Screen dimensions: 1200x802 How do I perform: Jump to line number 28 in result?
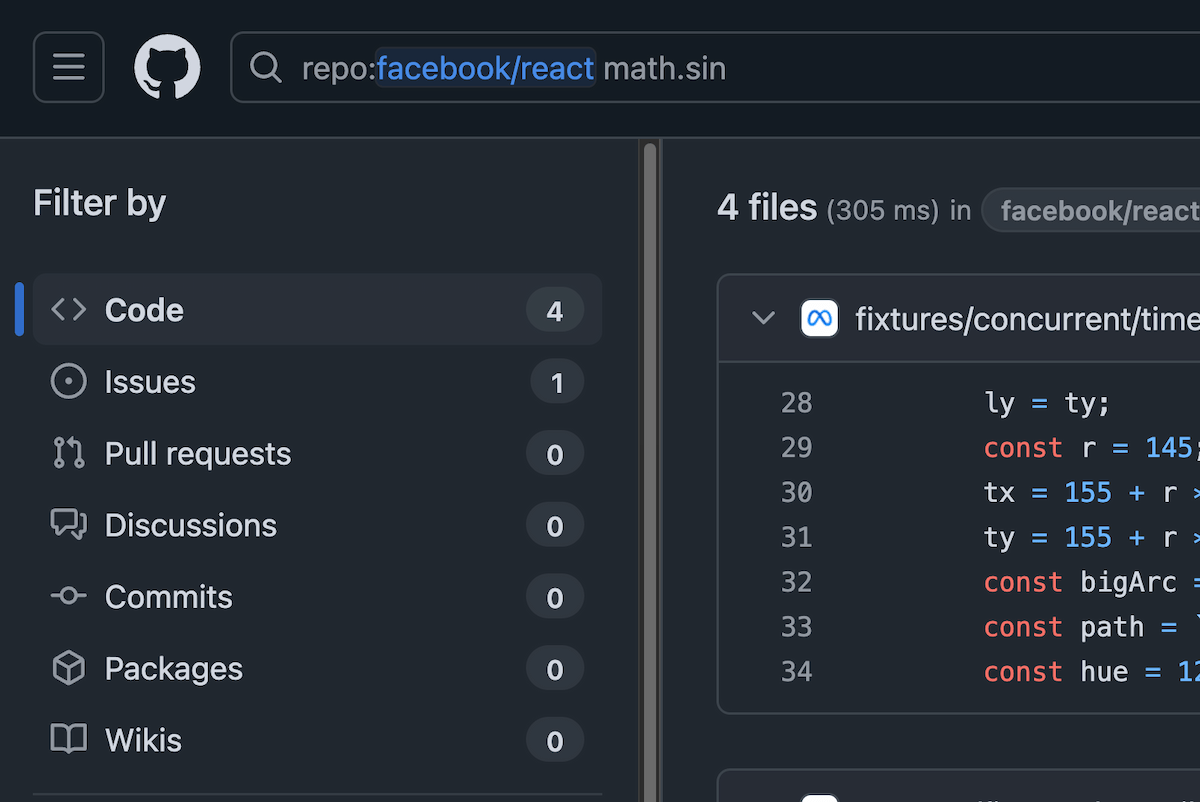(x=796, y=403)
